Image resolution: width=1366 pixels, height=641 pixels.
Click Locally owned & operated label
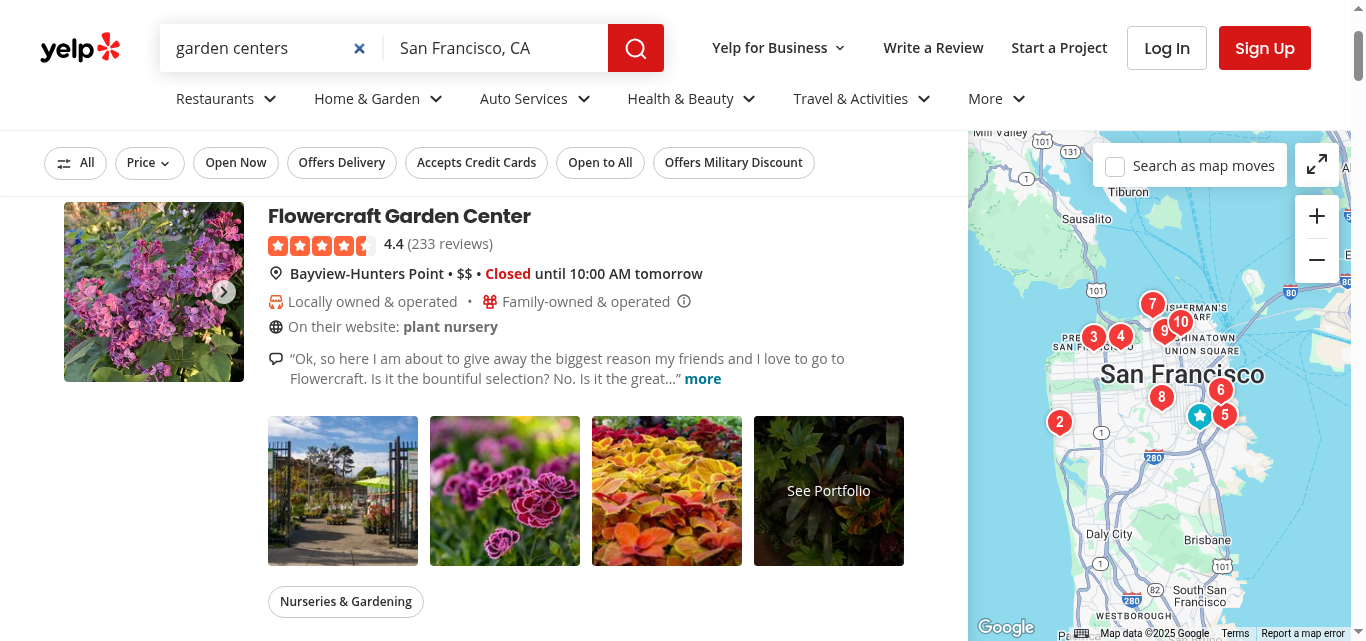(x=372, y=301)
